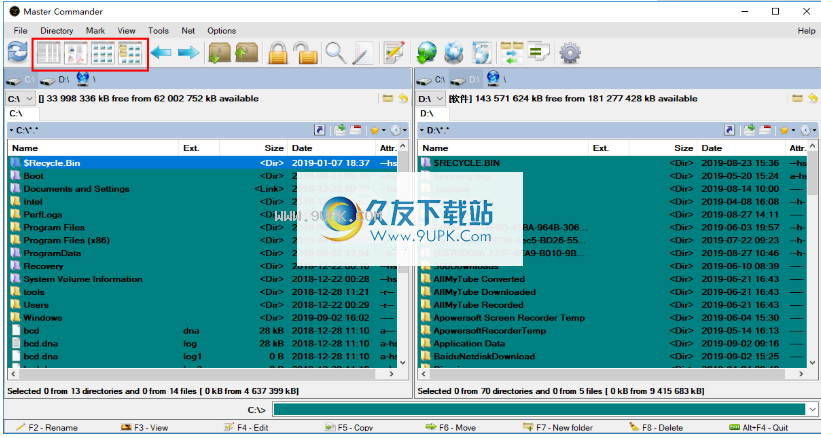Click the globe with green download arrow icon
Image resolution: width=821 pixels, height=438 pixels.
pyautogui.click(x=427, y=53)
